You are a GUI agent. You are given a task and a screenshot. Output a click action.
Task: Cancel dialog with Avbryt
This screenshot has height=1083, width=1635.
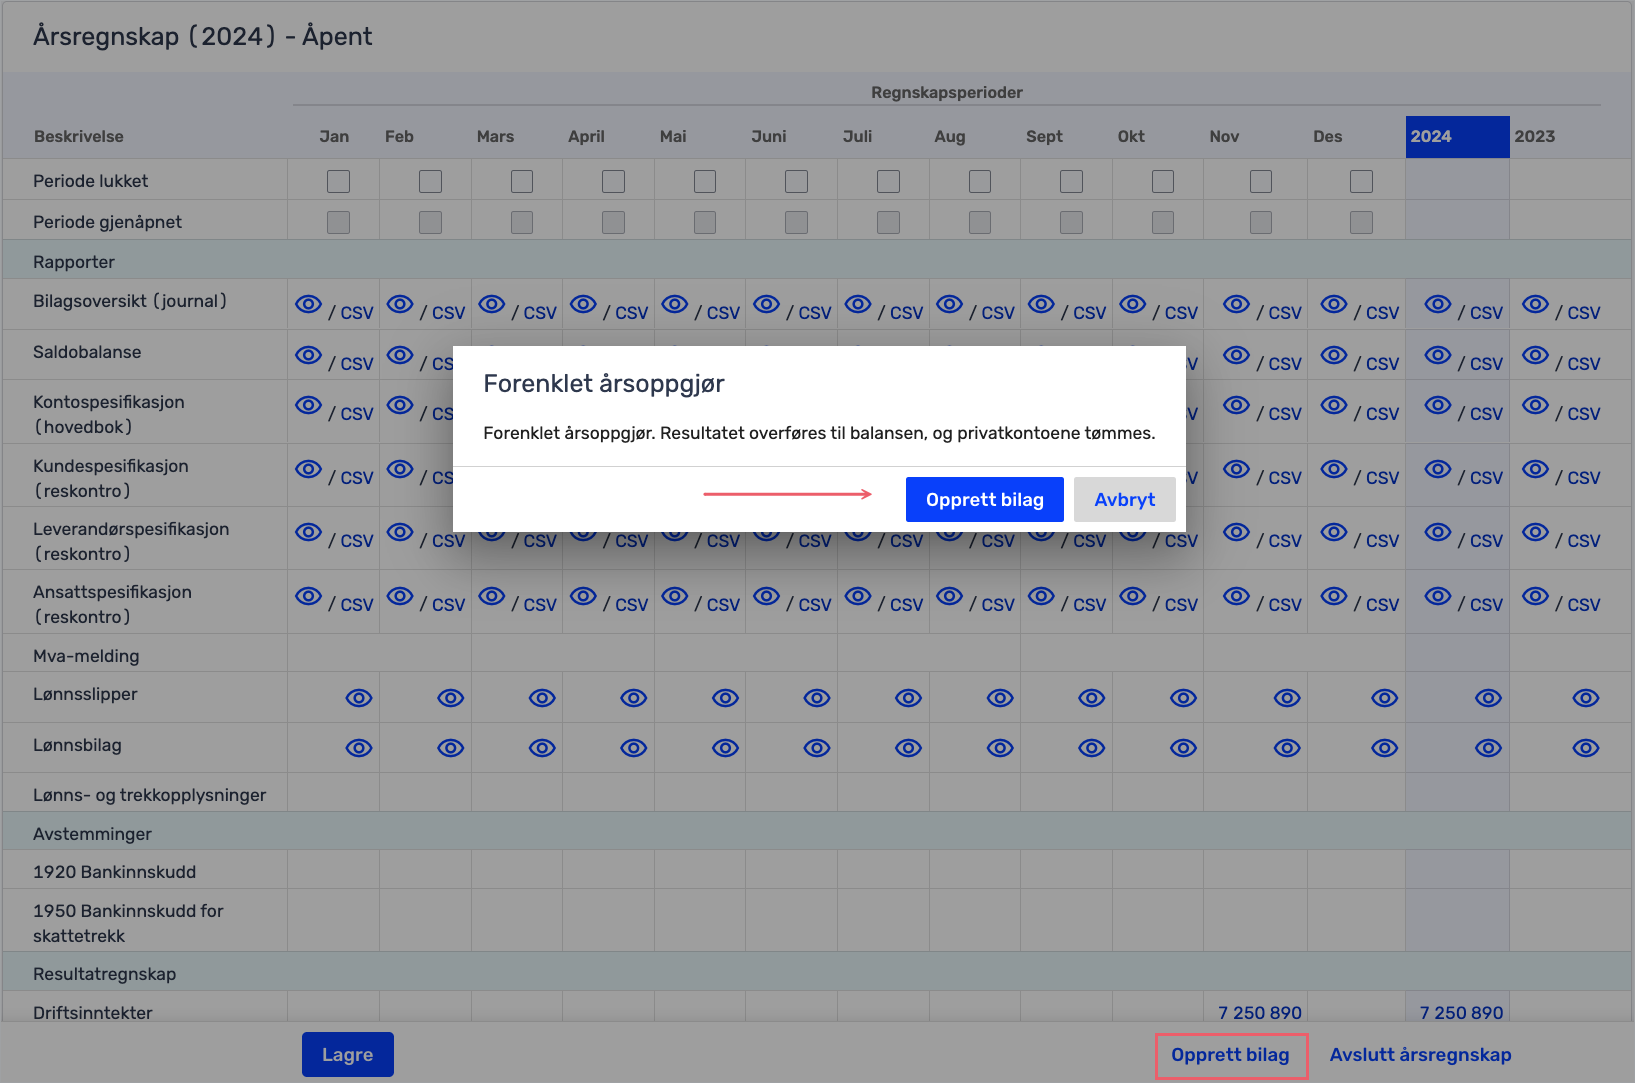coord(1124,499)
